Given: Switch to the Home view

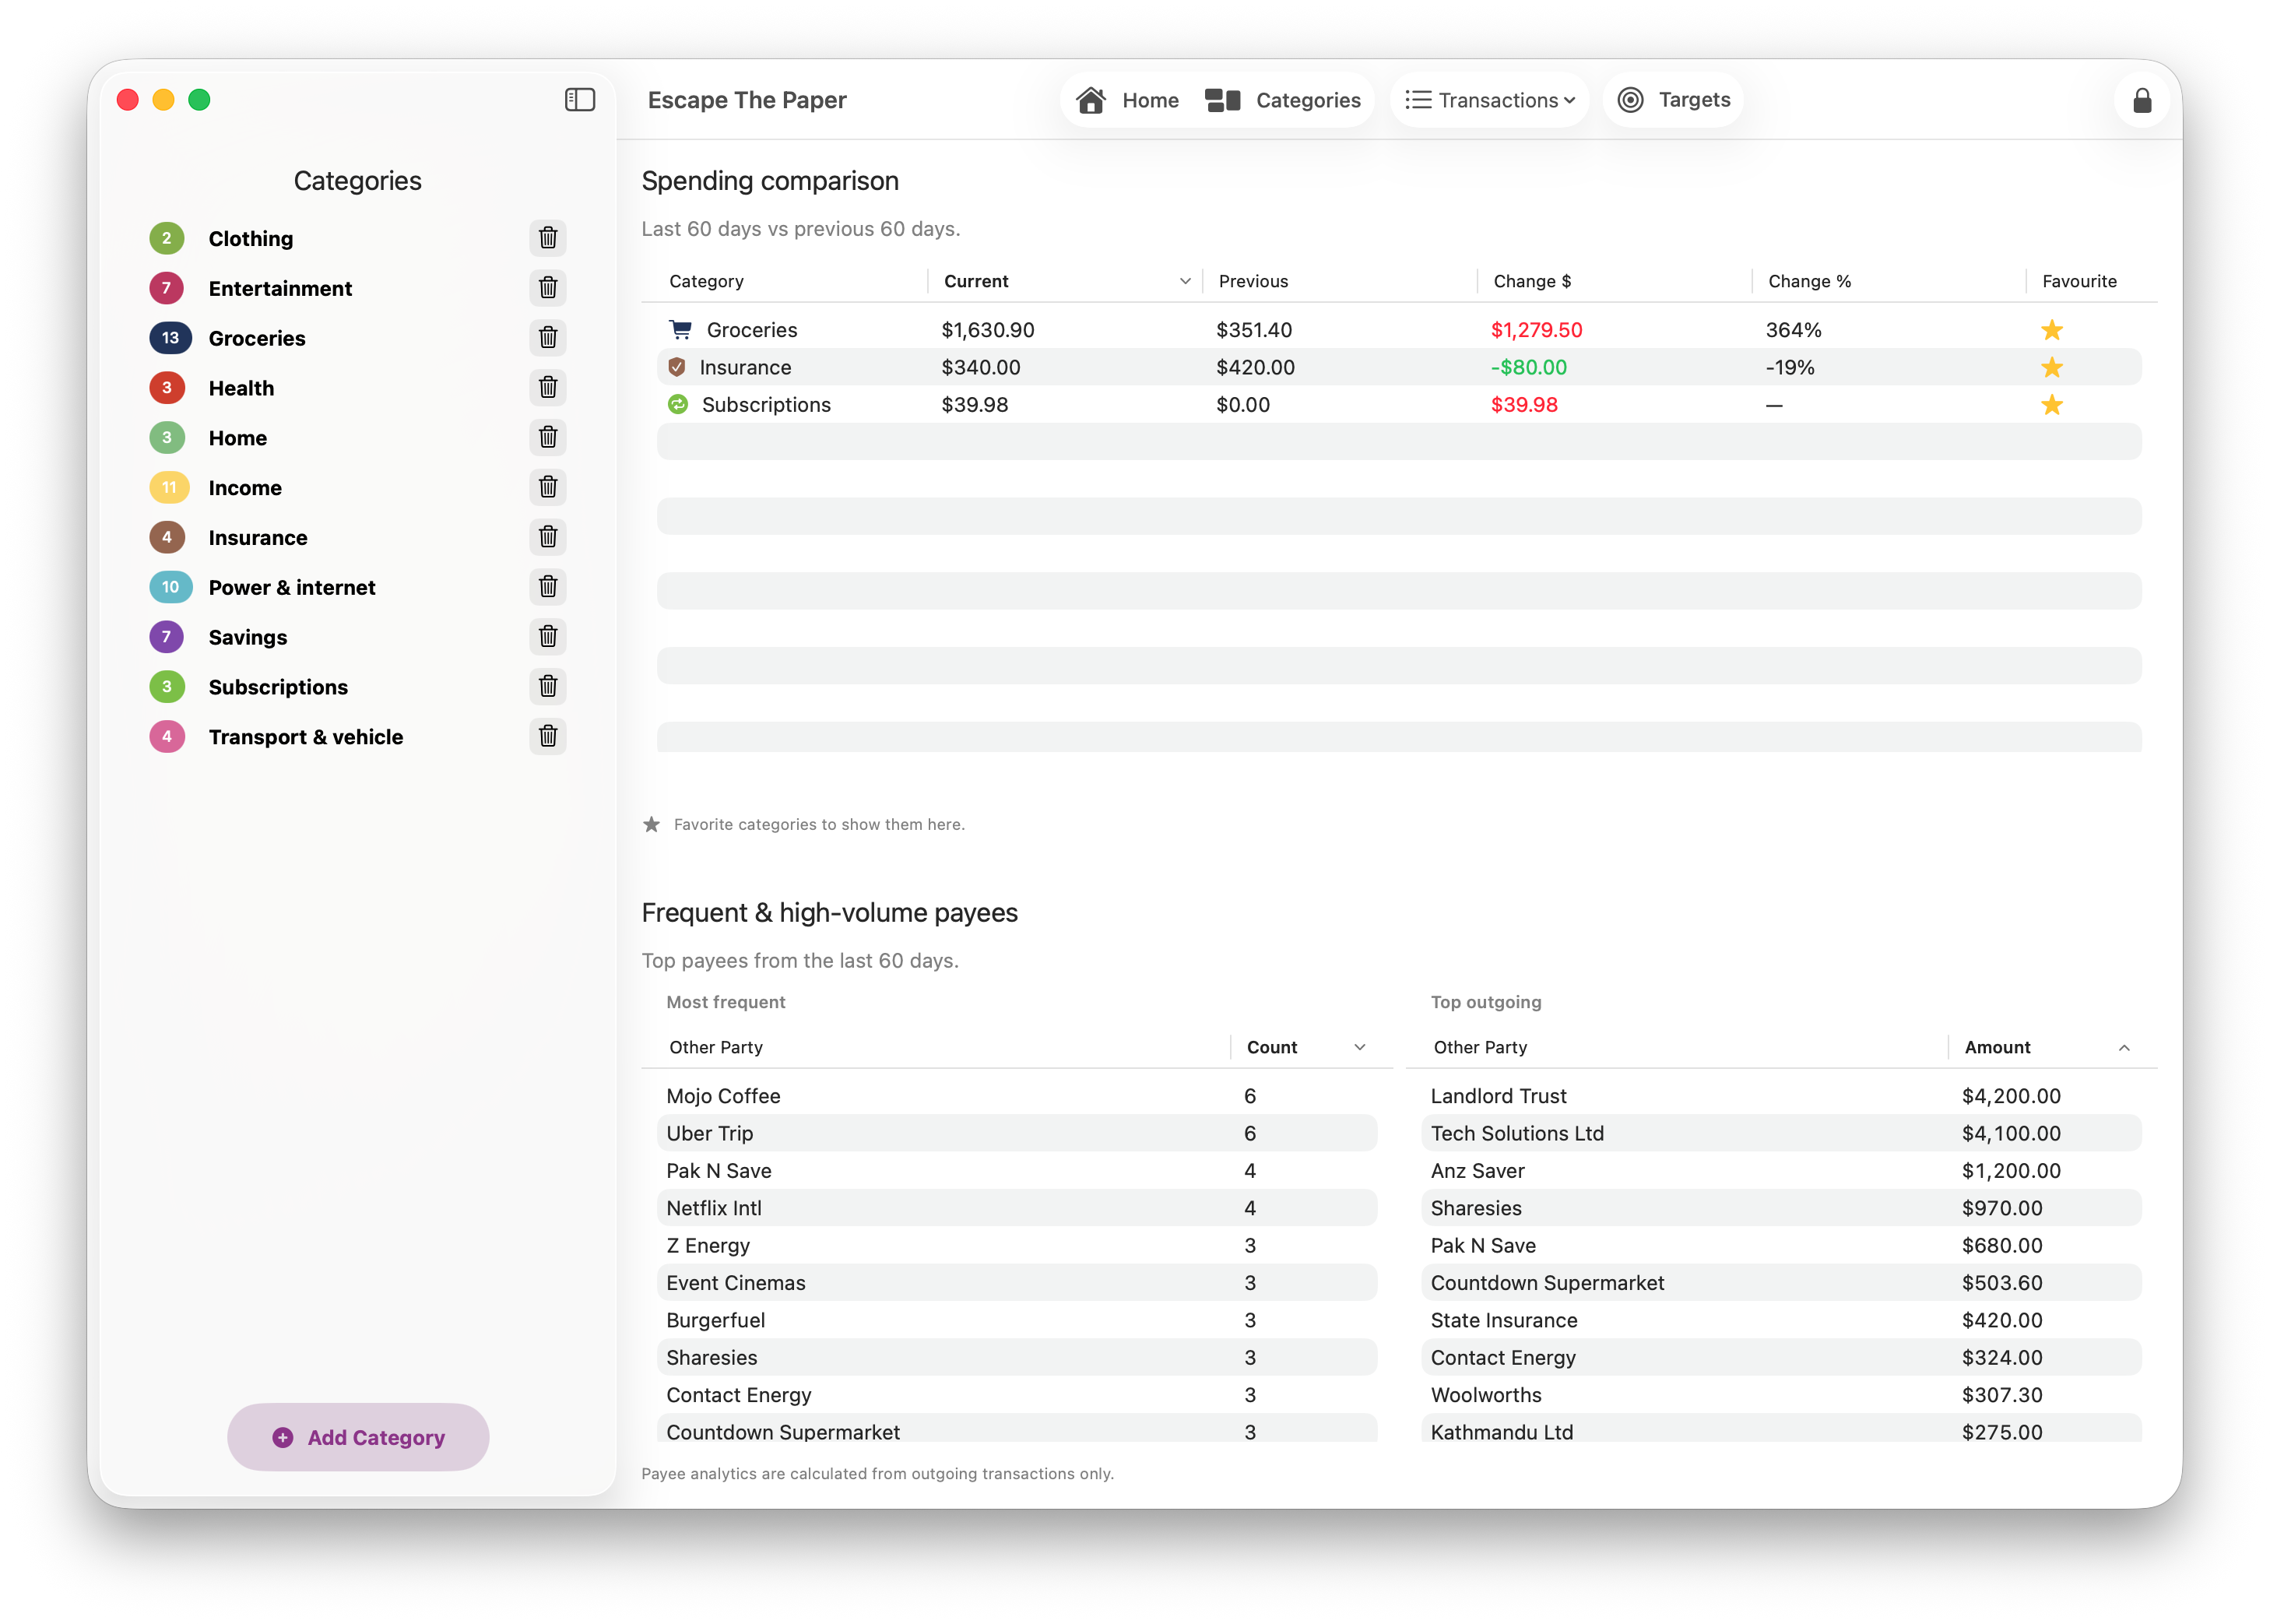Looking at the screenshot, I should [x=1127, y=100].
